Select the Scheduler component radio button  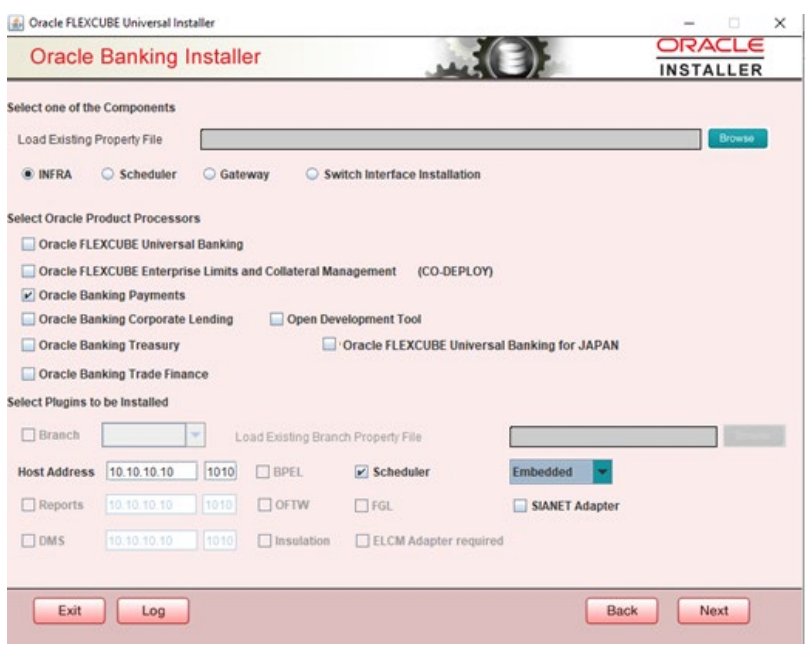point(107,174)
